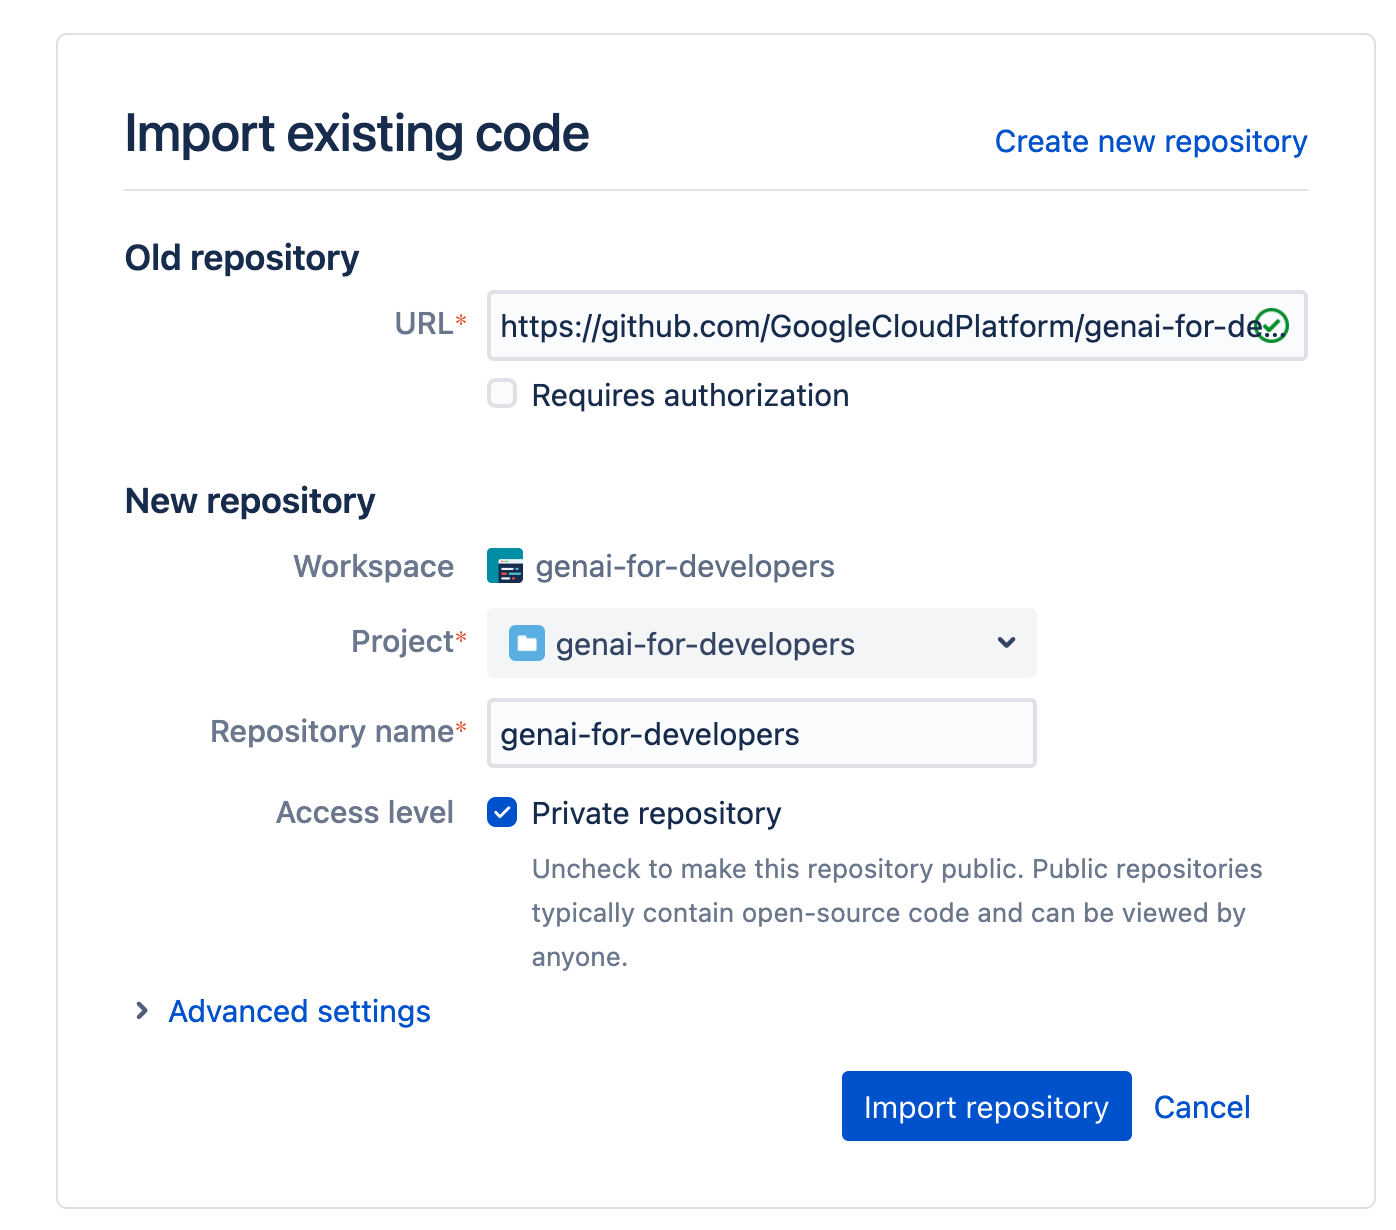Screen dimensions: 1396x1230
Task: Click the Project dropdown chevron arrow
Action: [x=1006, y=643]
